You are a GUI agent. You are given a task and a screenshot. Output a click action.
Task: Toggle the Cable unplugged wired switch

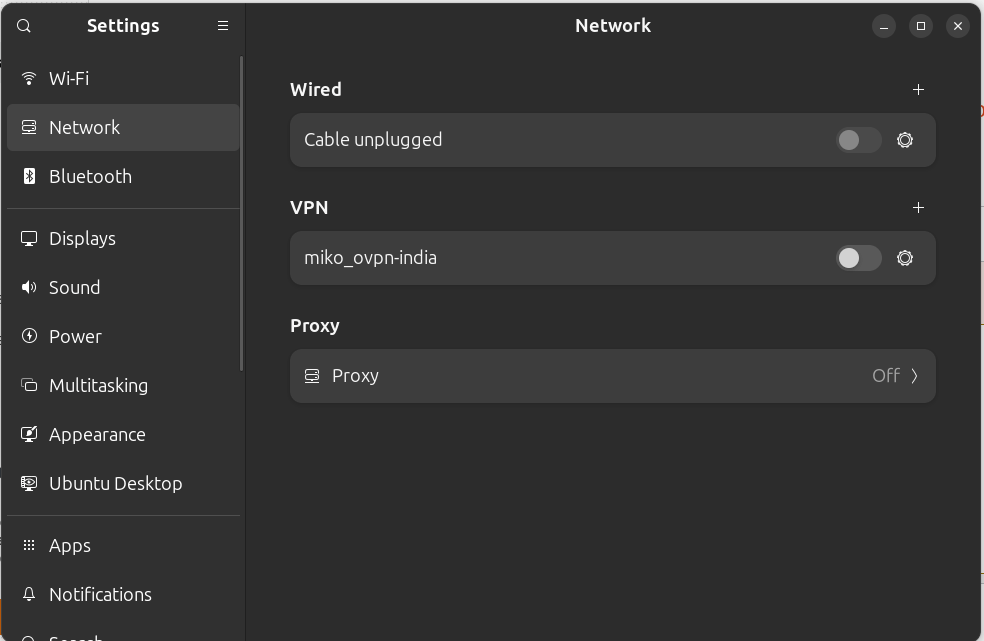coord(858,140)
